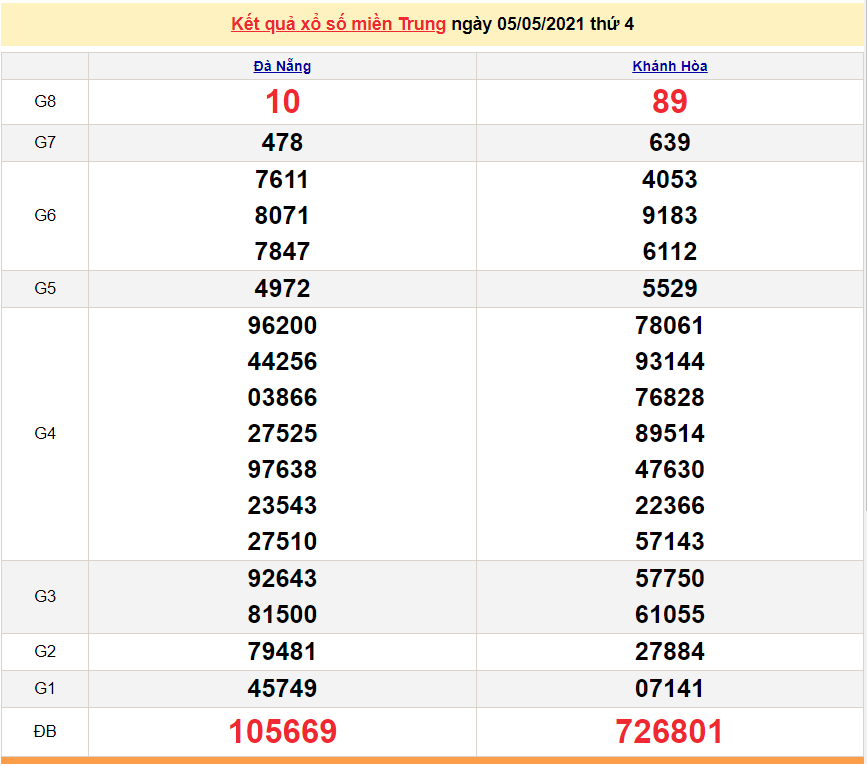Click Đà Nẵng G2 number 79481
The height and width of the screenshot is (766, 867).
[282, 652]
